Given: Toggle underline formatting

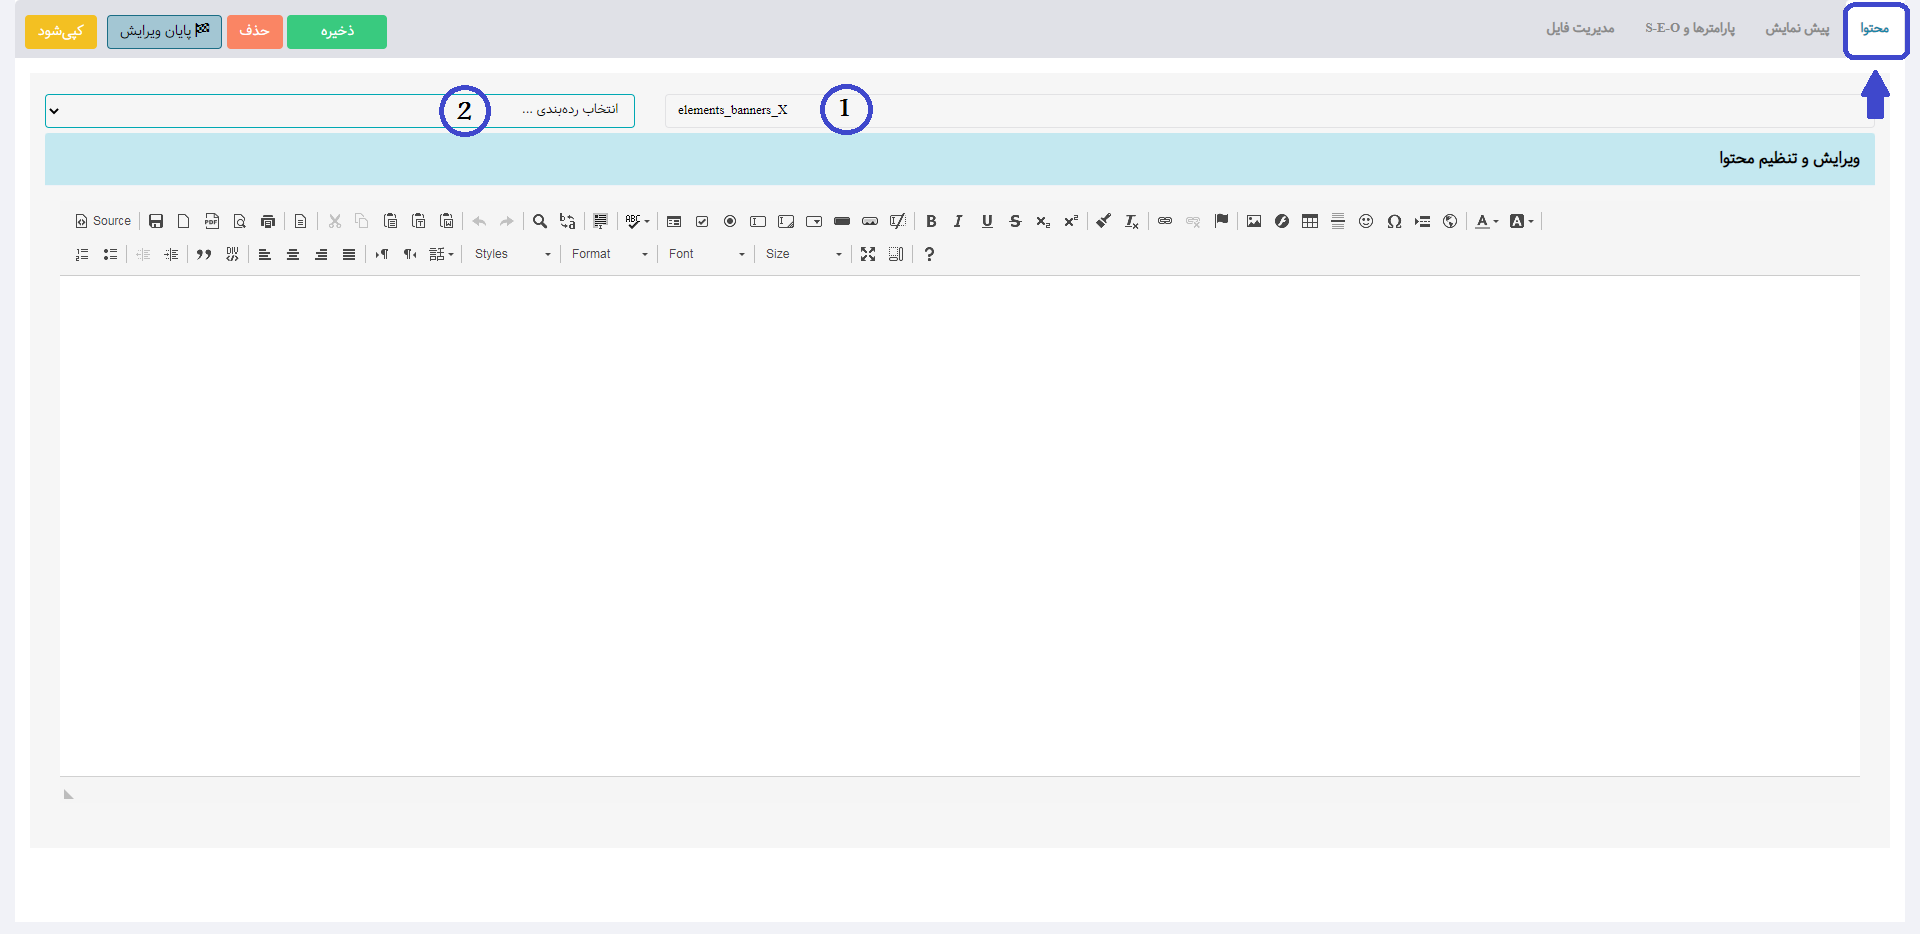Looking at the screenshot, I should [987, 221].
